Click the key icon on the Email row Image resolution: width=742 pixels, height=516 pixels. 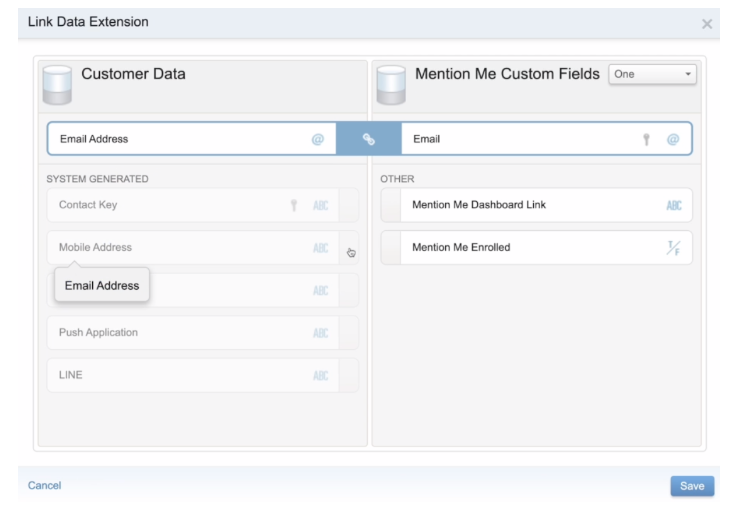[x=646, y=139]
